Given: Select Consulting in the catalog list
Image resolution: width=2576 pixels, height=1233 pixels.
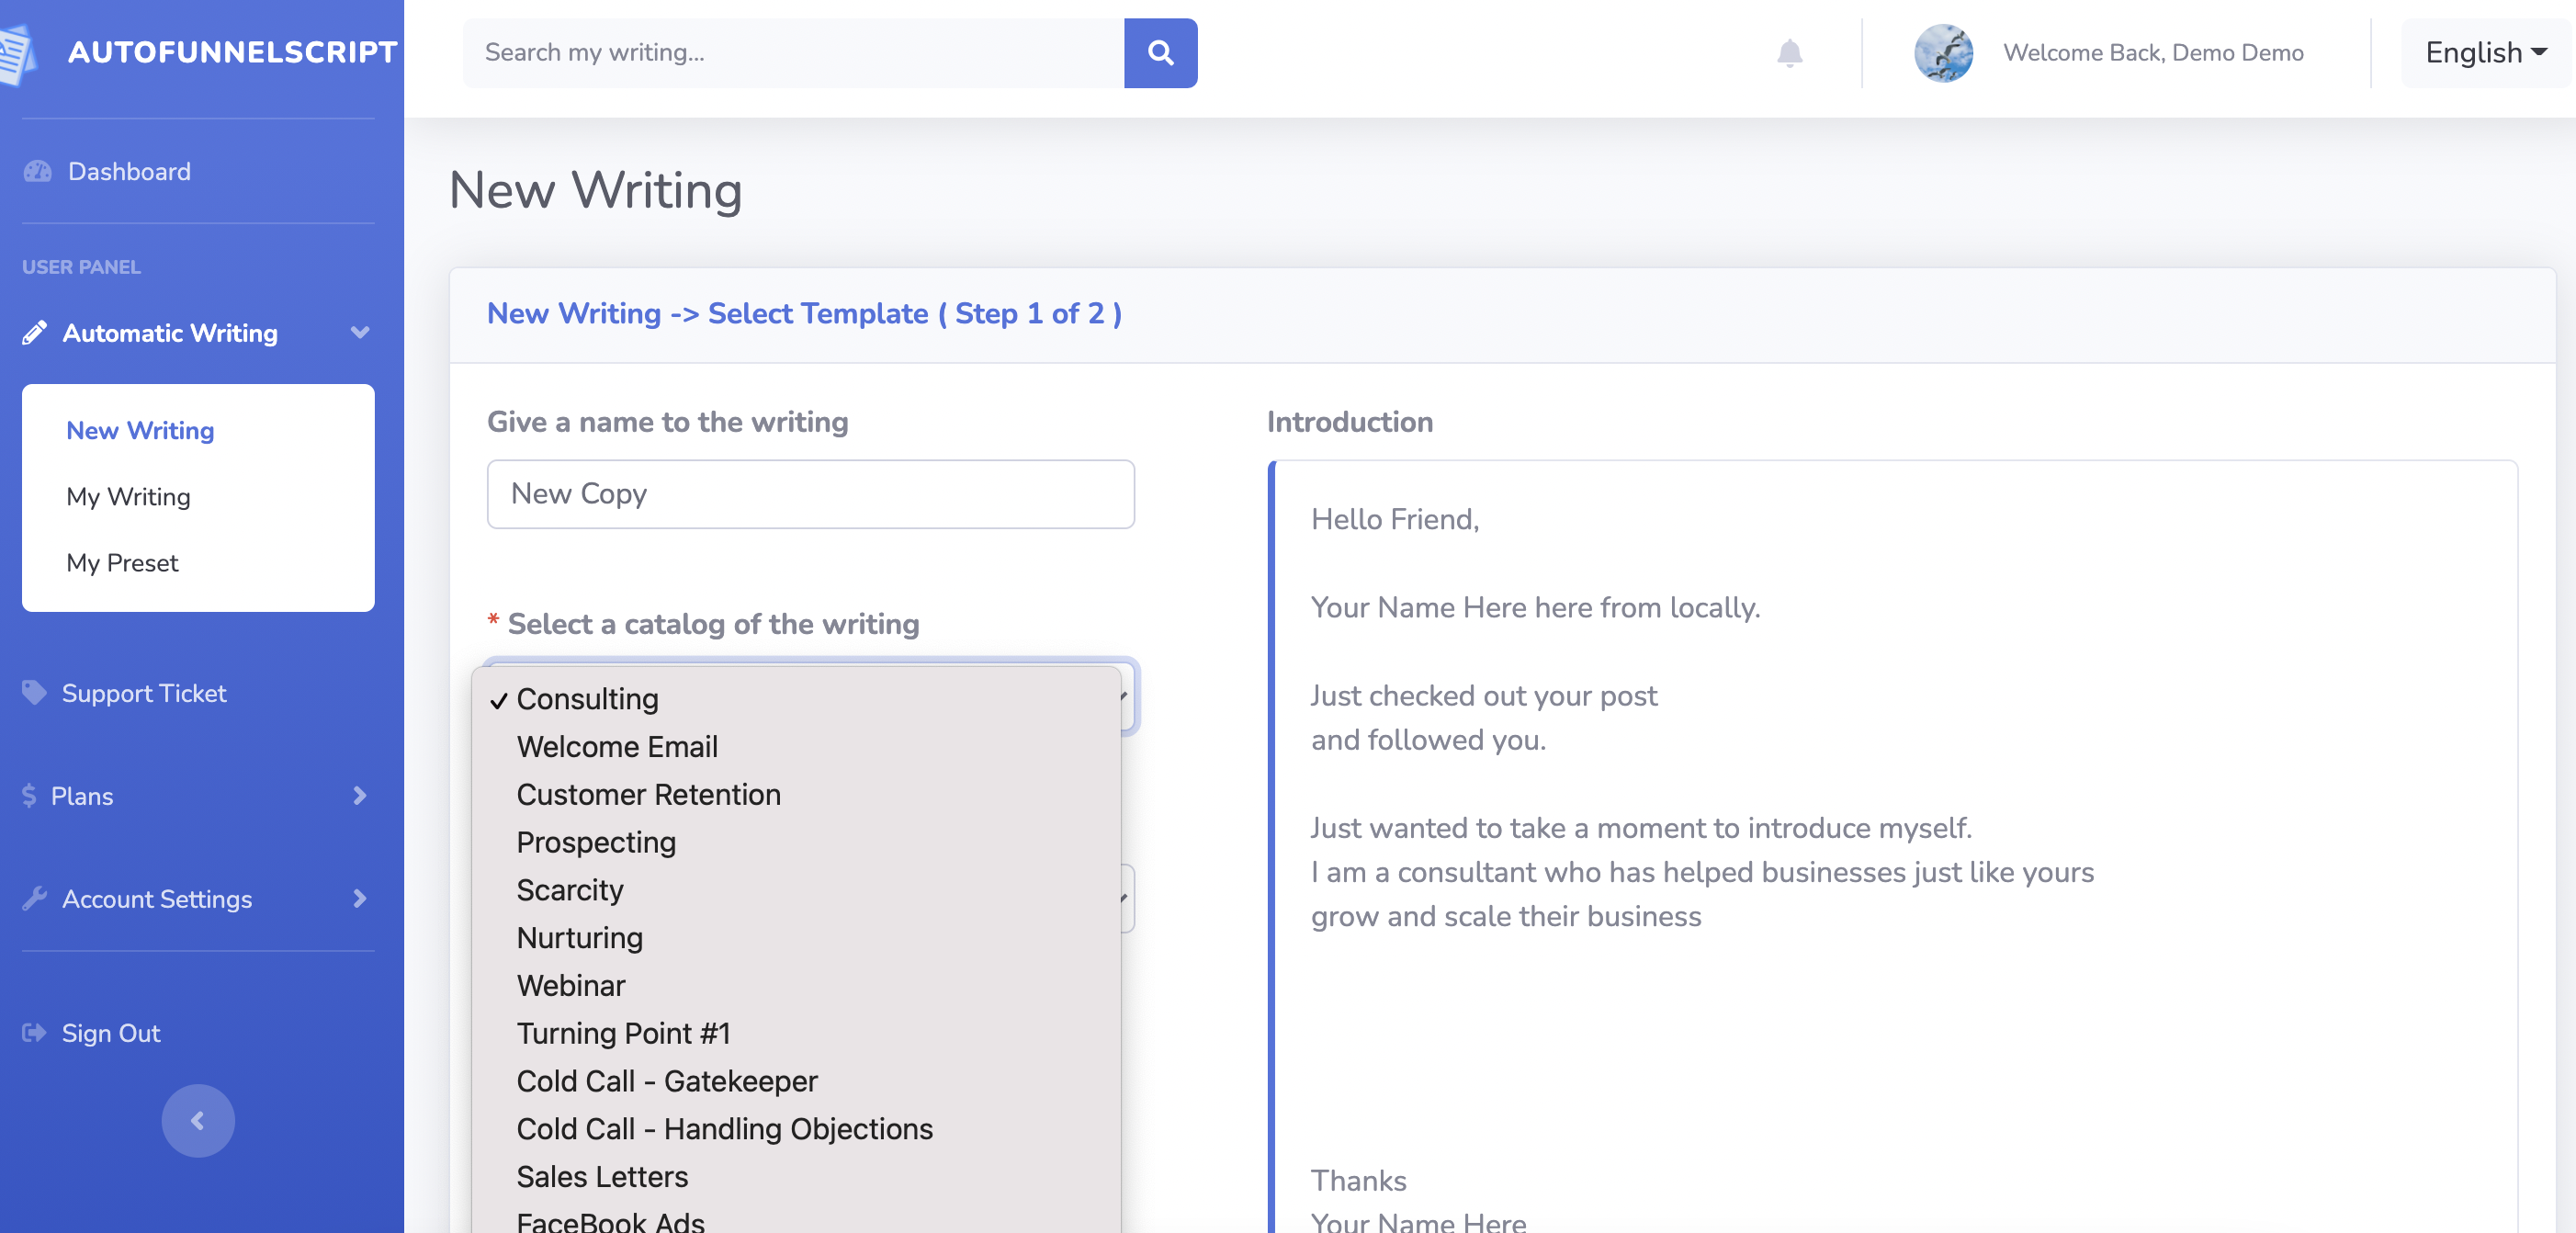Looking at the screenshot, I should pos(796,698).
